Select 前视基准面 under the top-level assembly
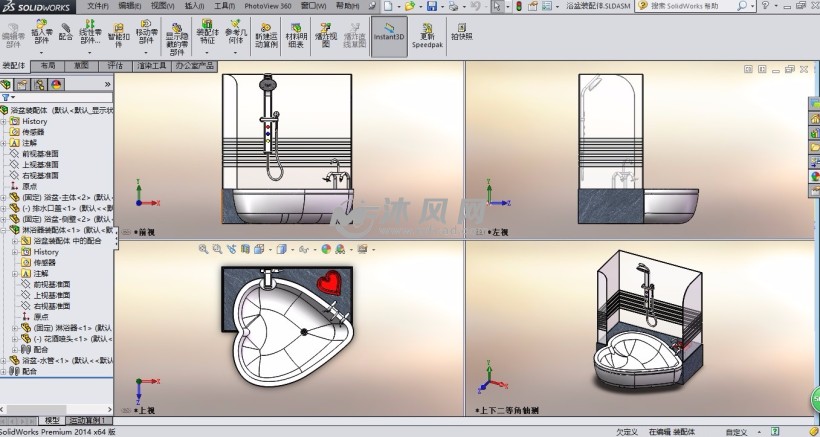The height and width of the screenshot is (437, 820). (x=40, y=154)
